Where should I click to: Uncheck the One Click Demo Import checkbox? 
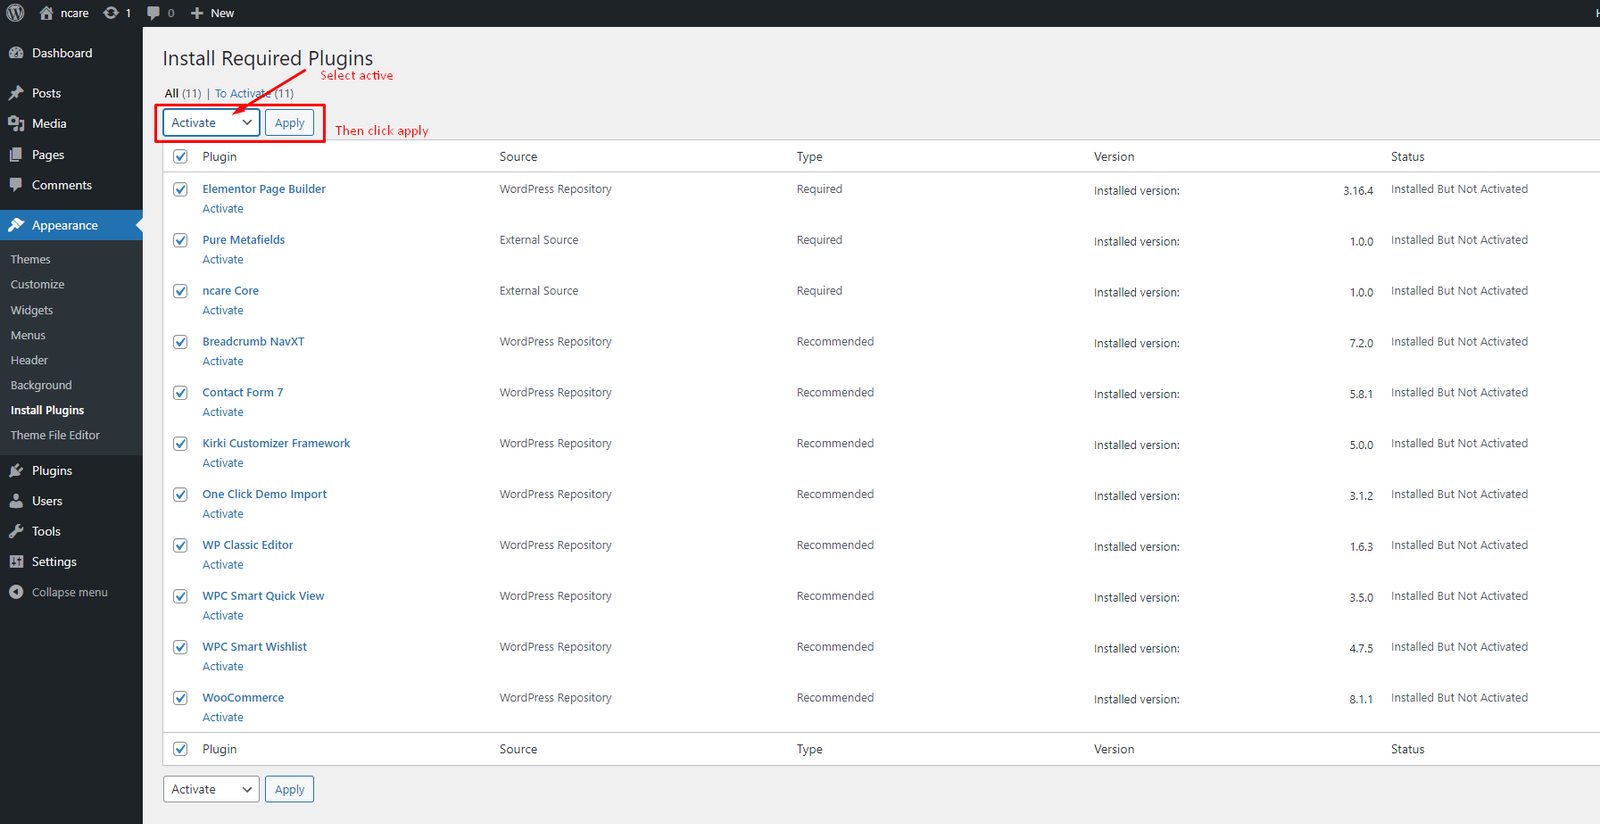(180, 495)
